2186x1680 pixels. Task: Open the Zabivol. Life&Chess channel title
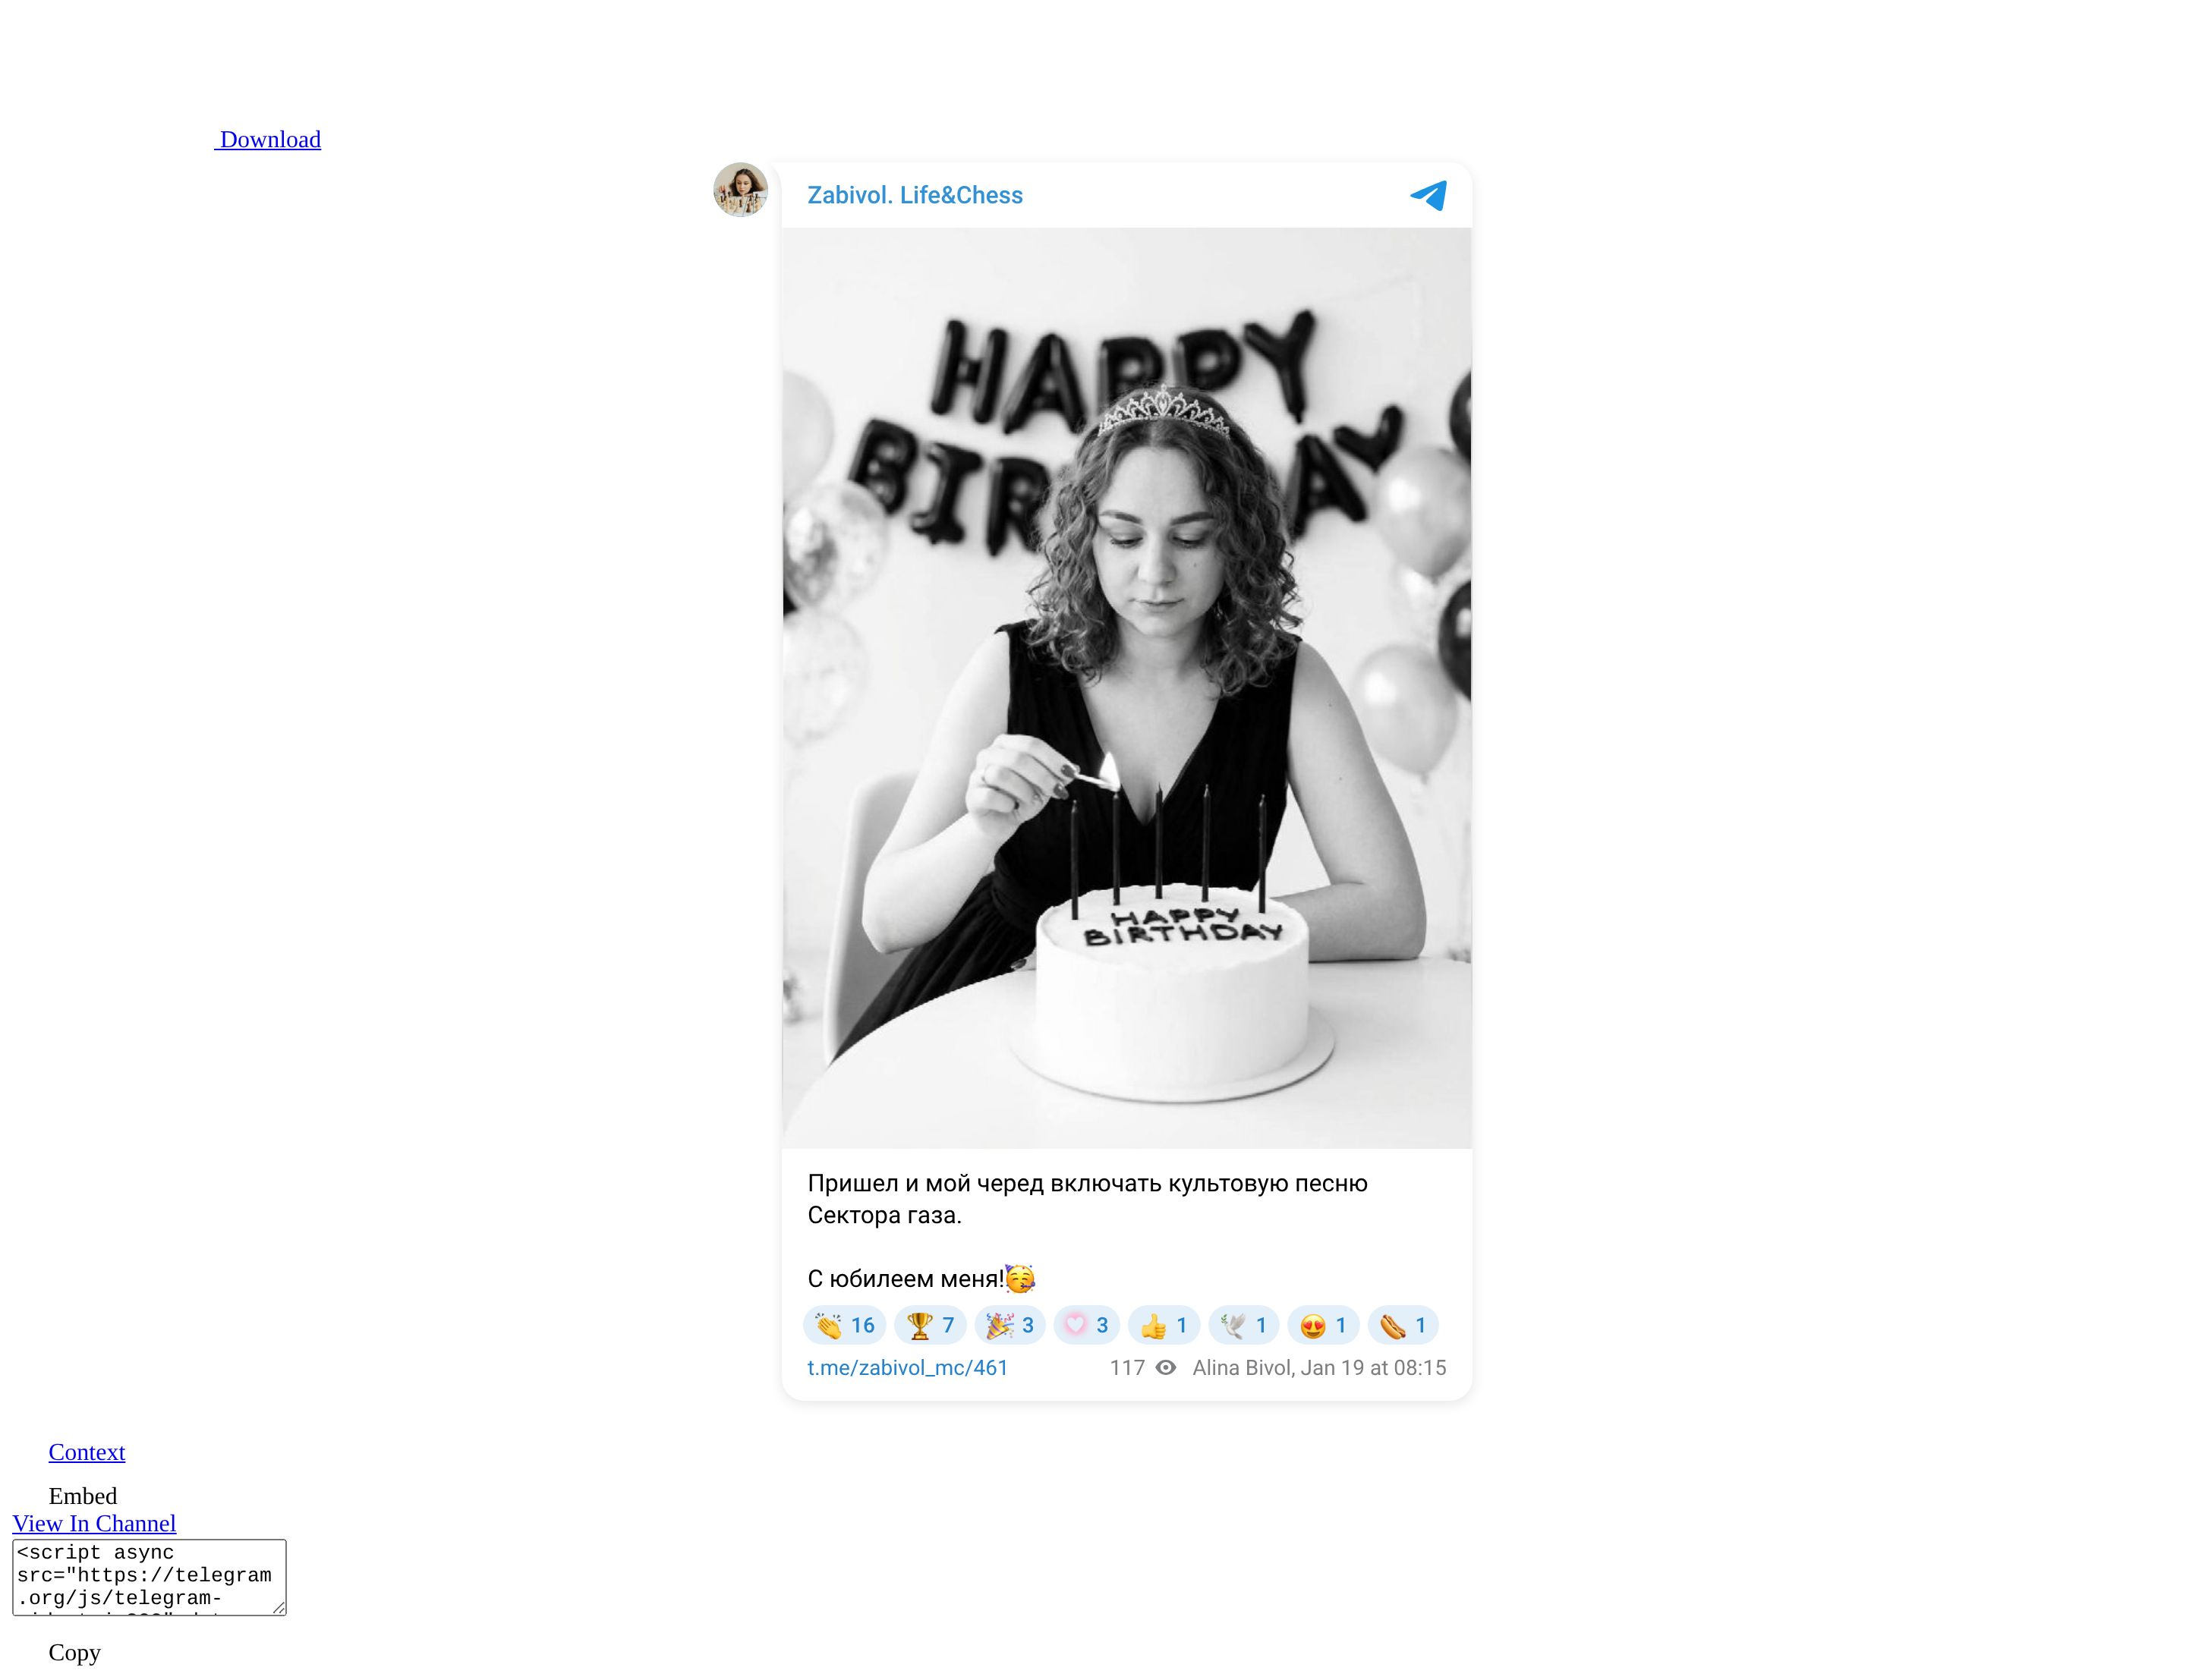(x=914, y=195)
